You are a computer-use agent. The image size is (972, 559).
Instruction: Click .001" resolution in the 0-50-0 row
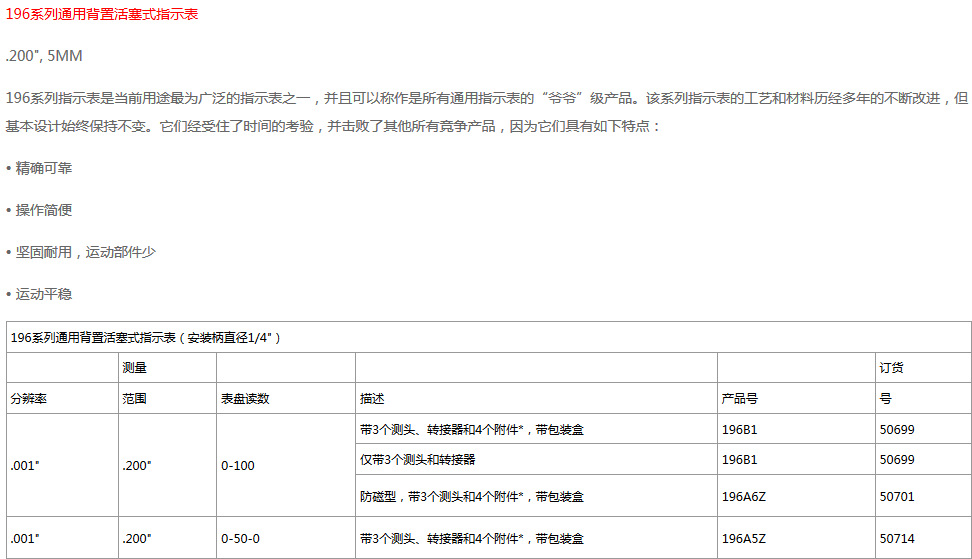click(x=25, y=539)
